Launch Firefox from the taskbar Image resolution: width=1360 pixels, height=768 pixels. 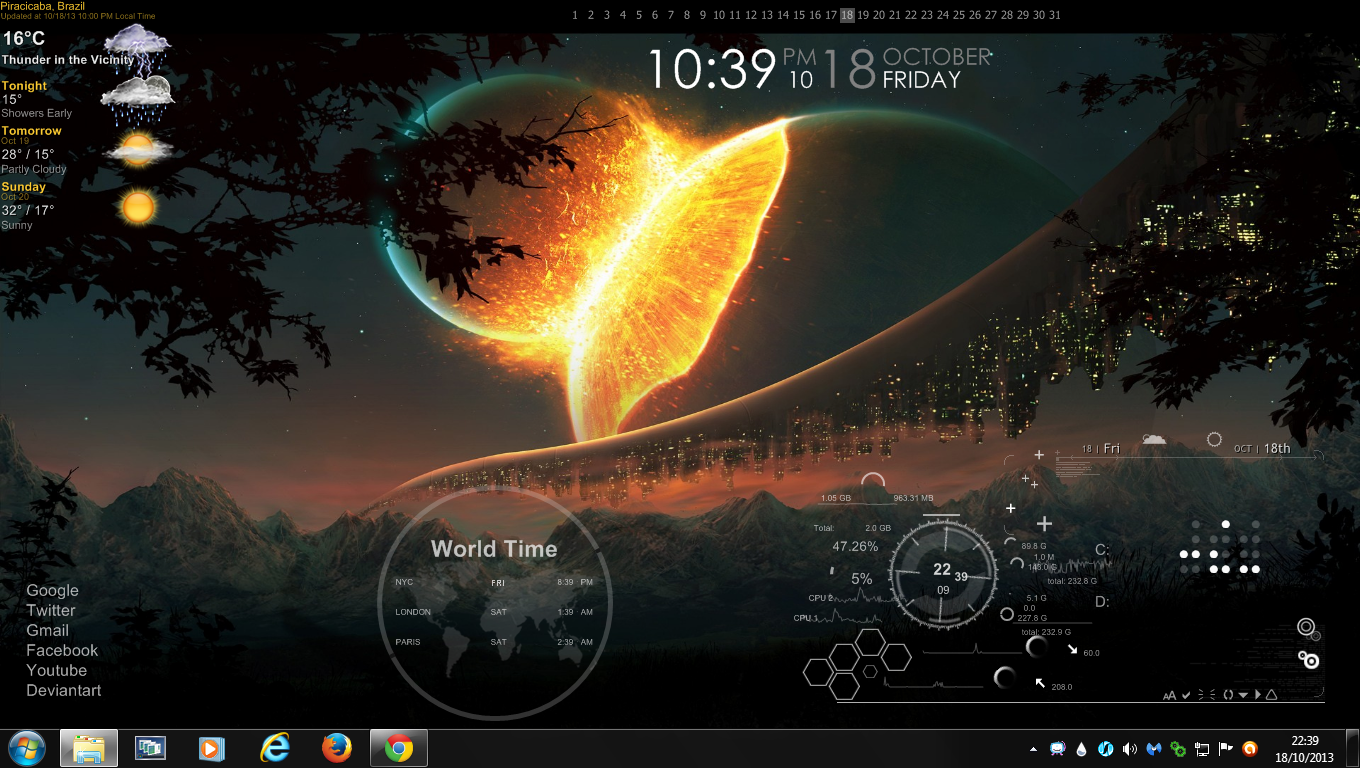[337, 748]
